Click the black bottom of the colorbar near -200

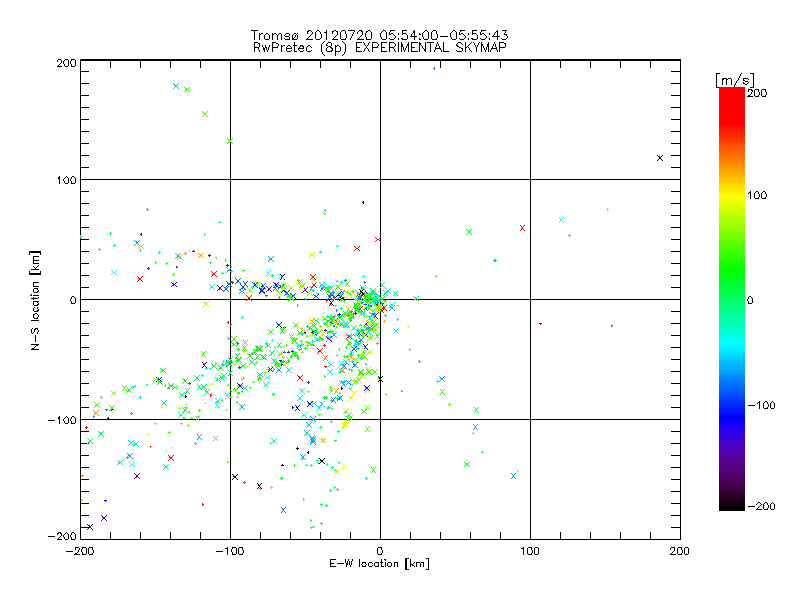[x=732, y=505]
